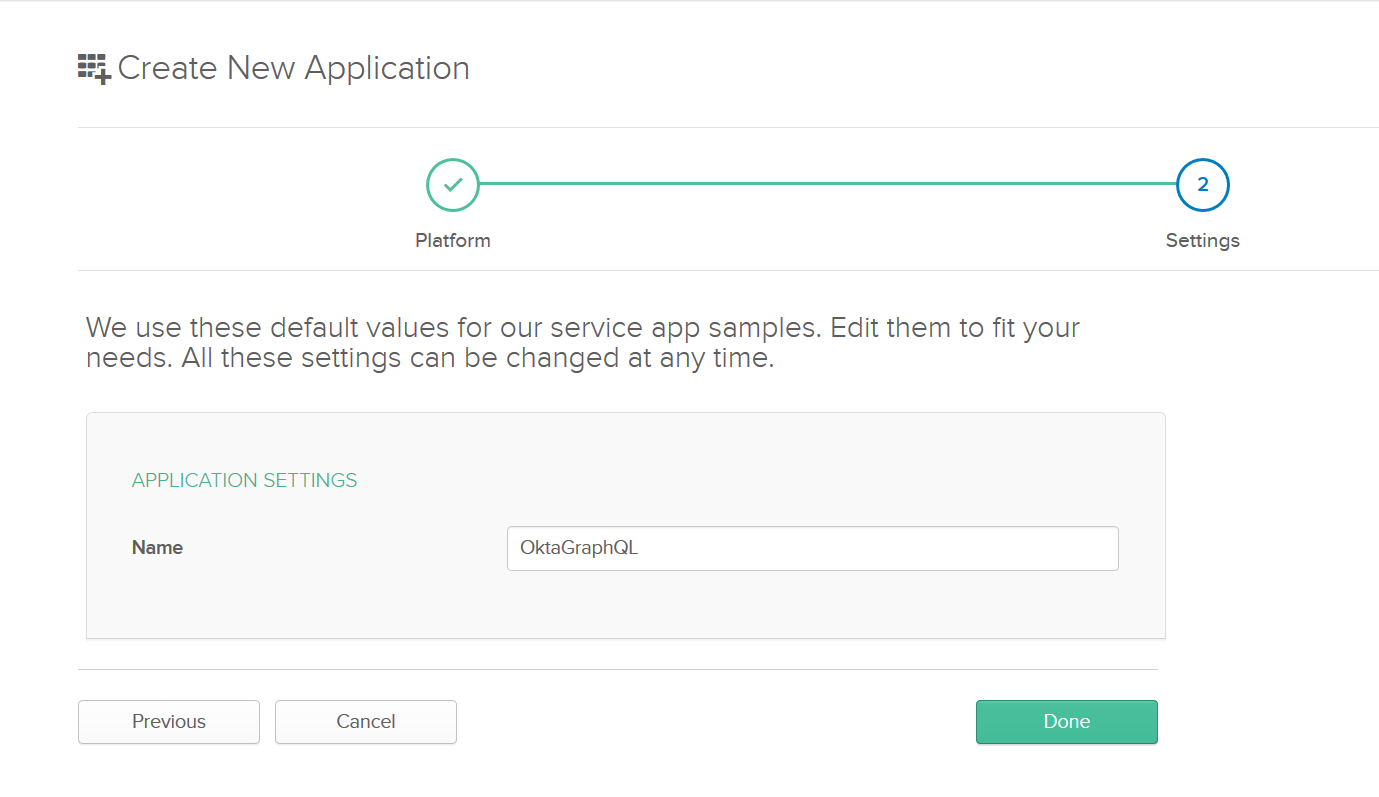The height and width of the screenshot is (797, 1379).
Task: Click the APPLICATION SETTINGS section heading
Action: [x=244, y=481]
